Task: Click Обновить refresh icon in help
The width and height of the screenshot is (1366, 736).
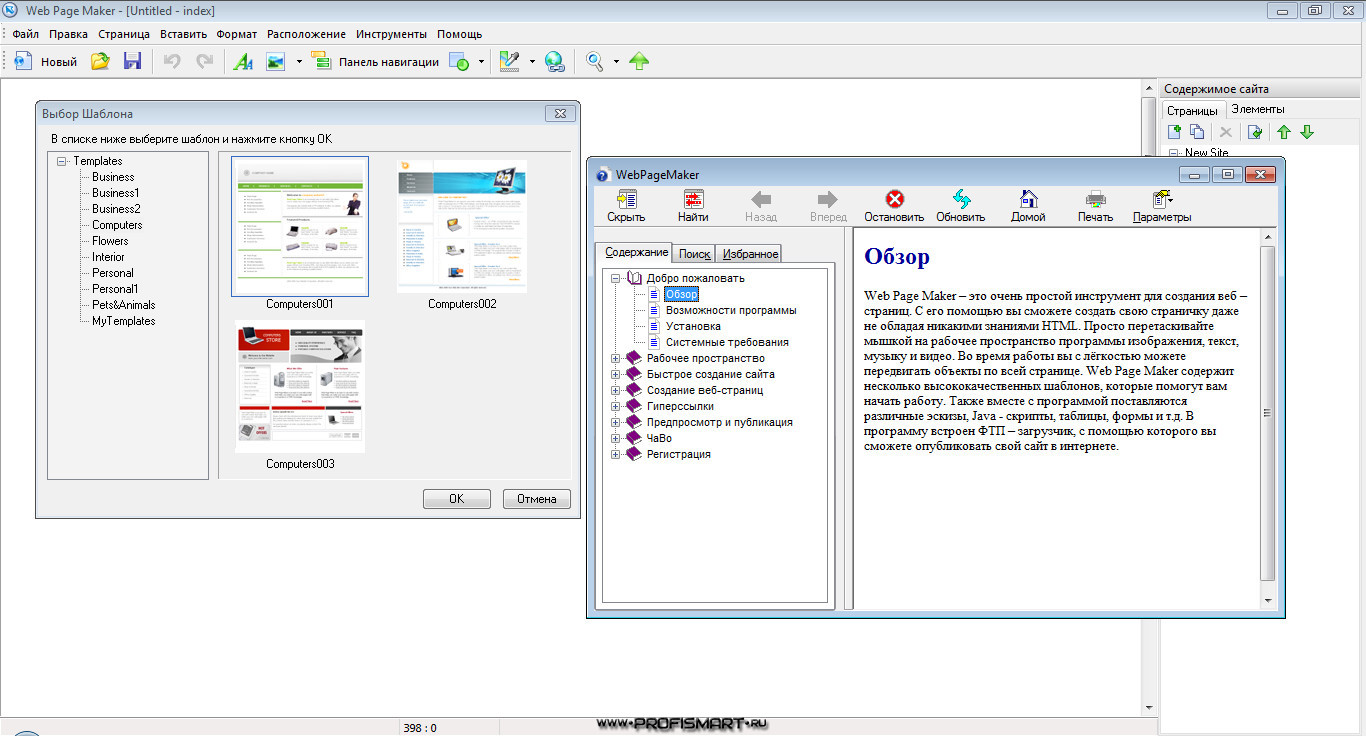Action: [x=961, y=206]
